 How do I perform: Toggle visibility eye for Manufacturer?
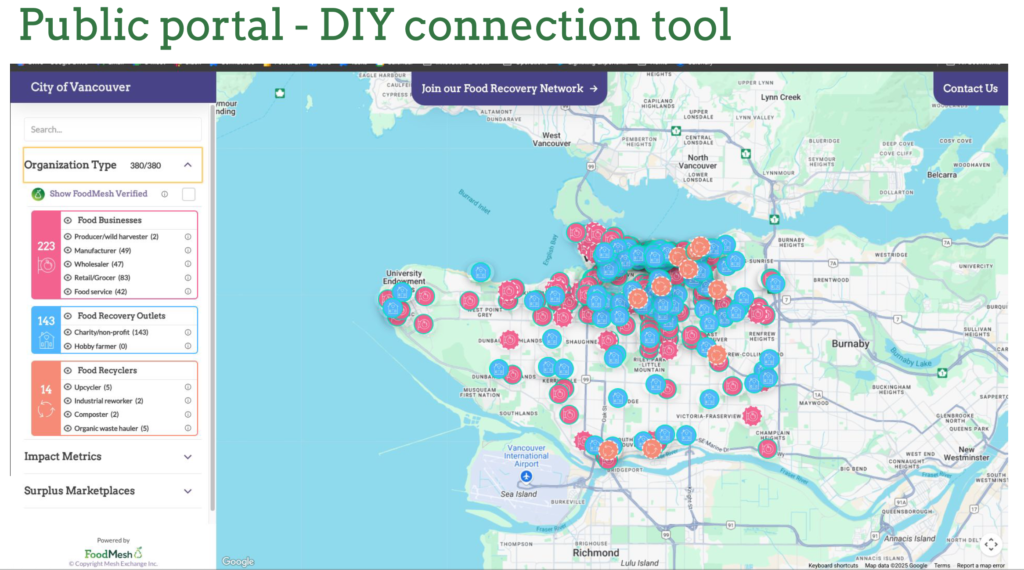pos(68,251)
